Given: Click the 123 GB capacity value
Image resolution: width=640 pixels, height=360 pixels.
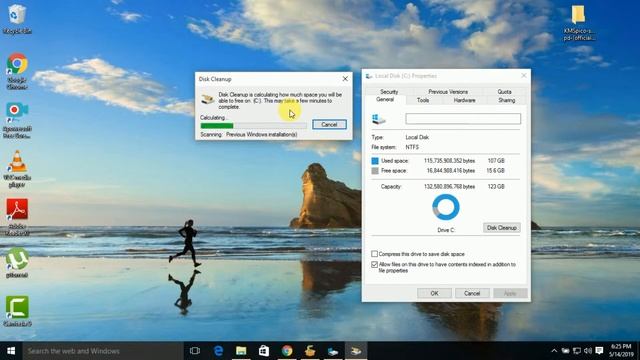Looking at the screenshot, I should pyautogui.click(x=496, y=187).
